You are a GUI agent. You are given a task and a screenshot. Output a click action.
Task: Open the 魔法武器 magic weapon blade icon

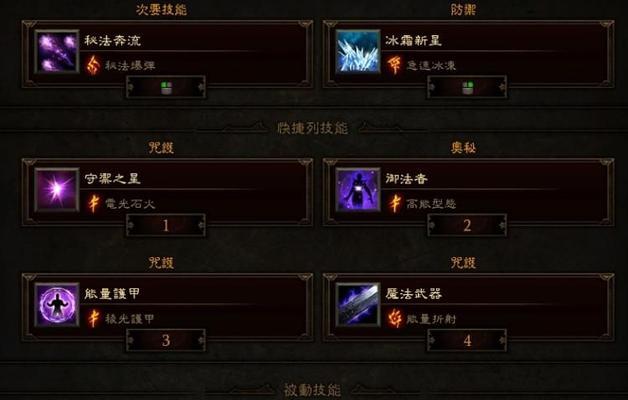point(358,305)
